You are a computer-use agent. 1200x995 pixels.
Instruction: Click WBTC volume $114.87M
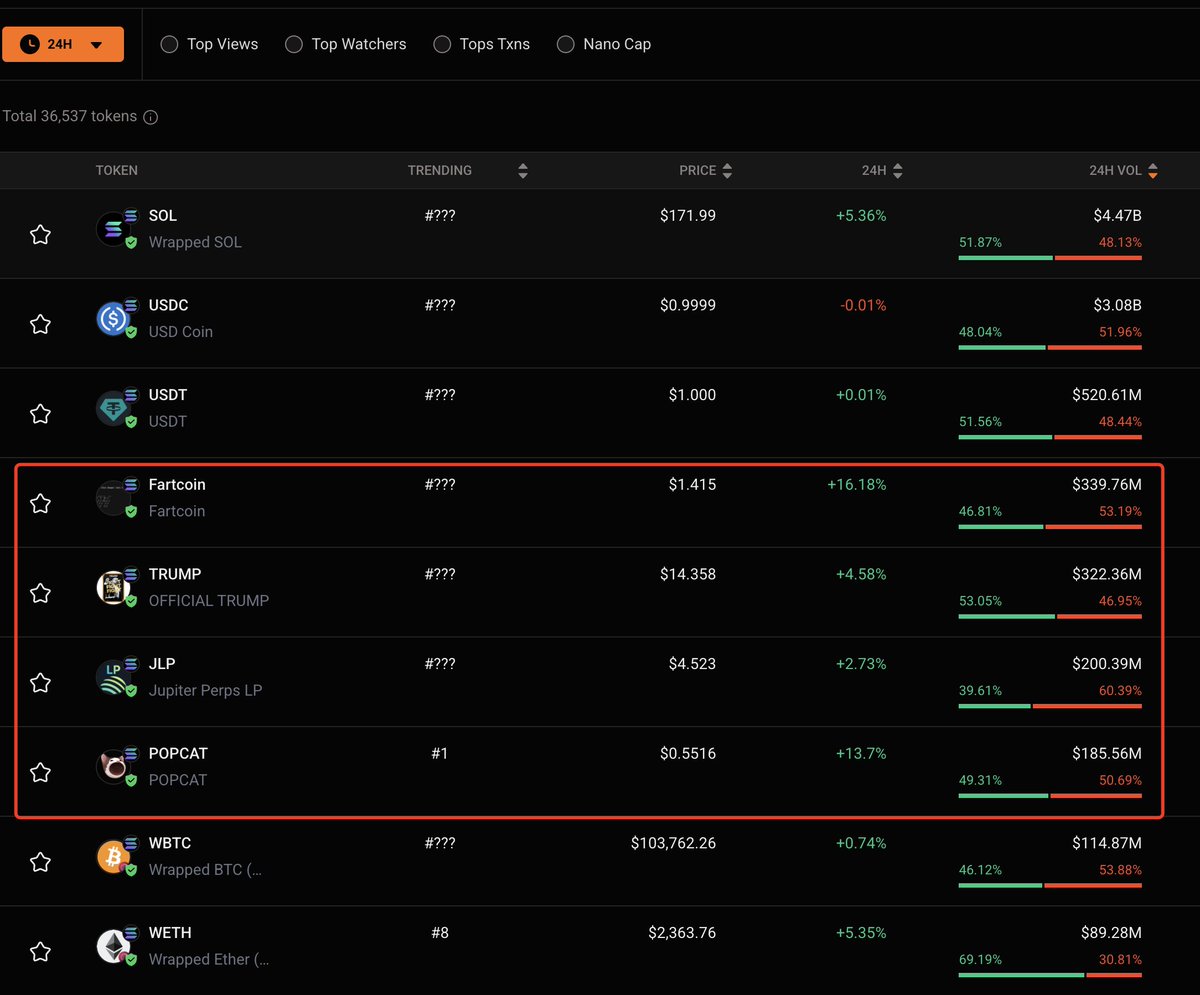(1107, 843)
